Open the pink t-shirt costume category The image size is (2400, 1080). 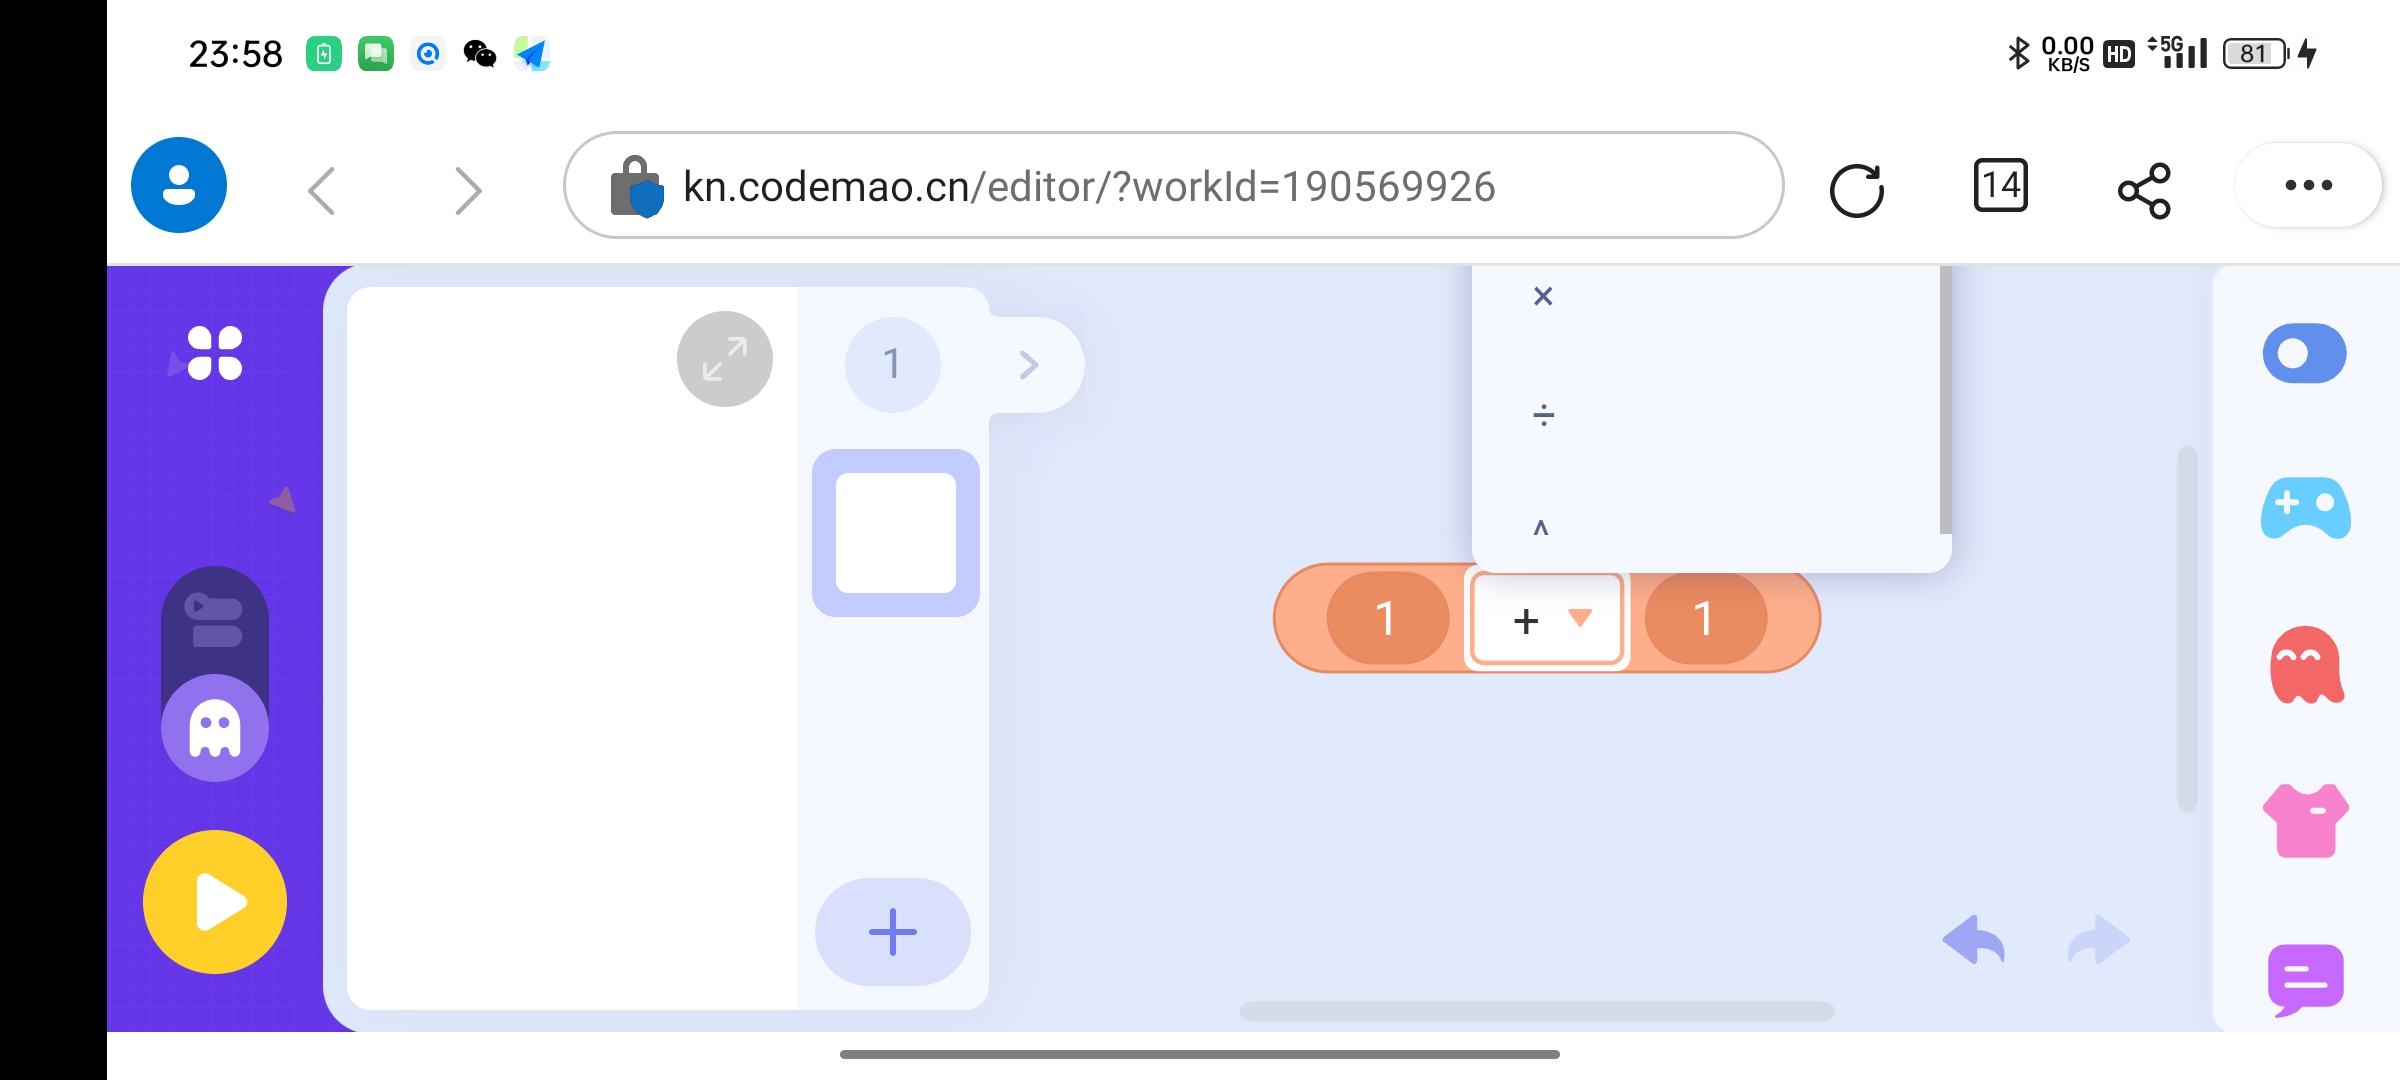pyautogui.click(x=2306, y=821)
